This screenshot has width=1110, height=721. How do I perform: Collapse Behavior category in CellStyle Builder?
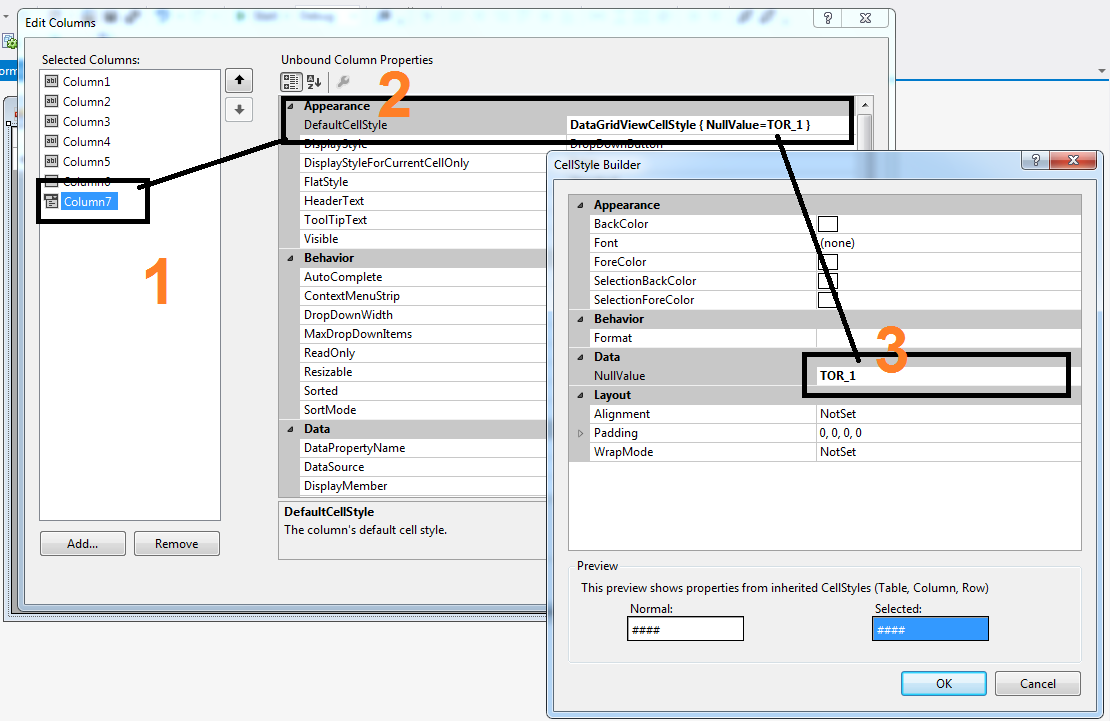tap(580, 319)
